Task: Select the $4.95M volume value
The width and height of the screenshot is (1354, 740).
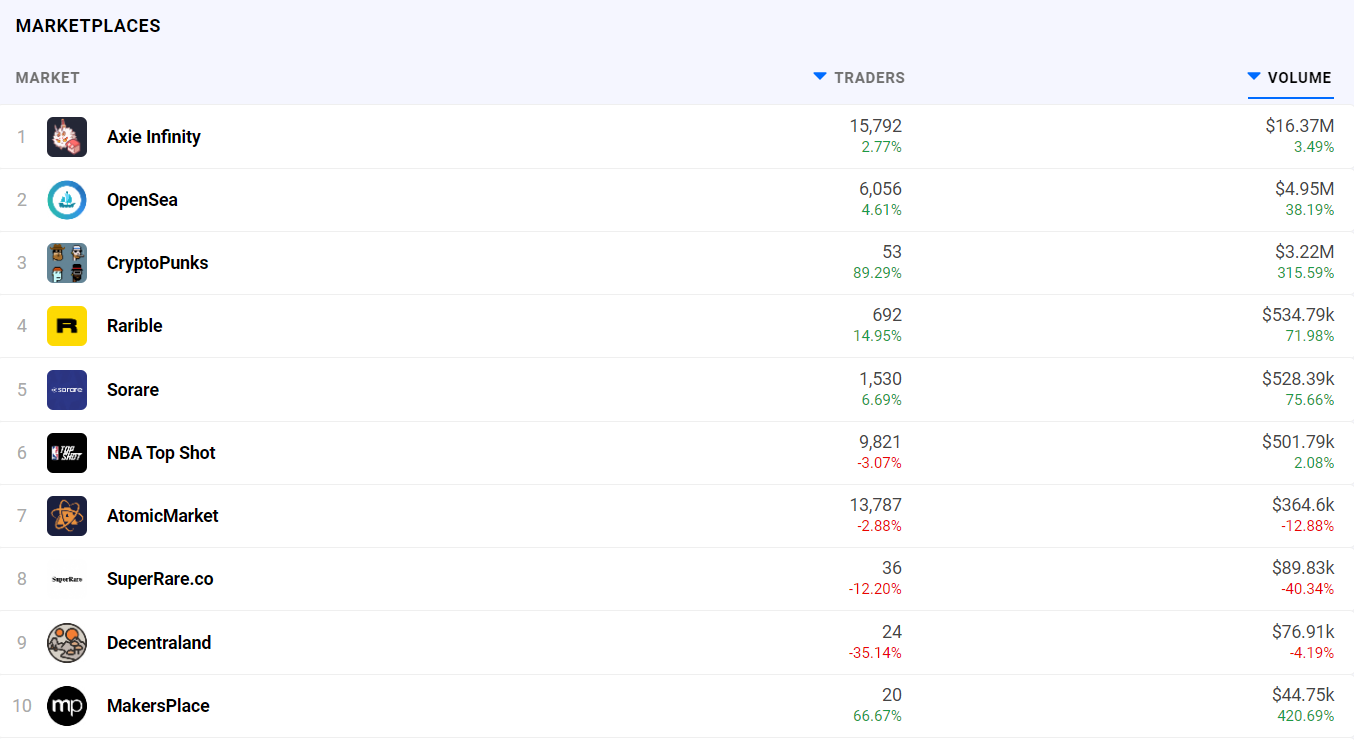Action: tap(1304, 189)
